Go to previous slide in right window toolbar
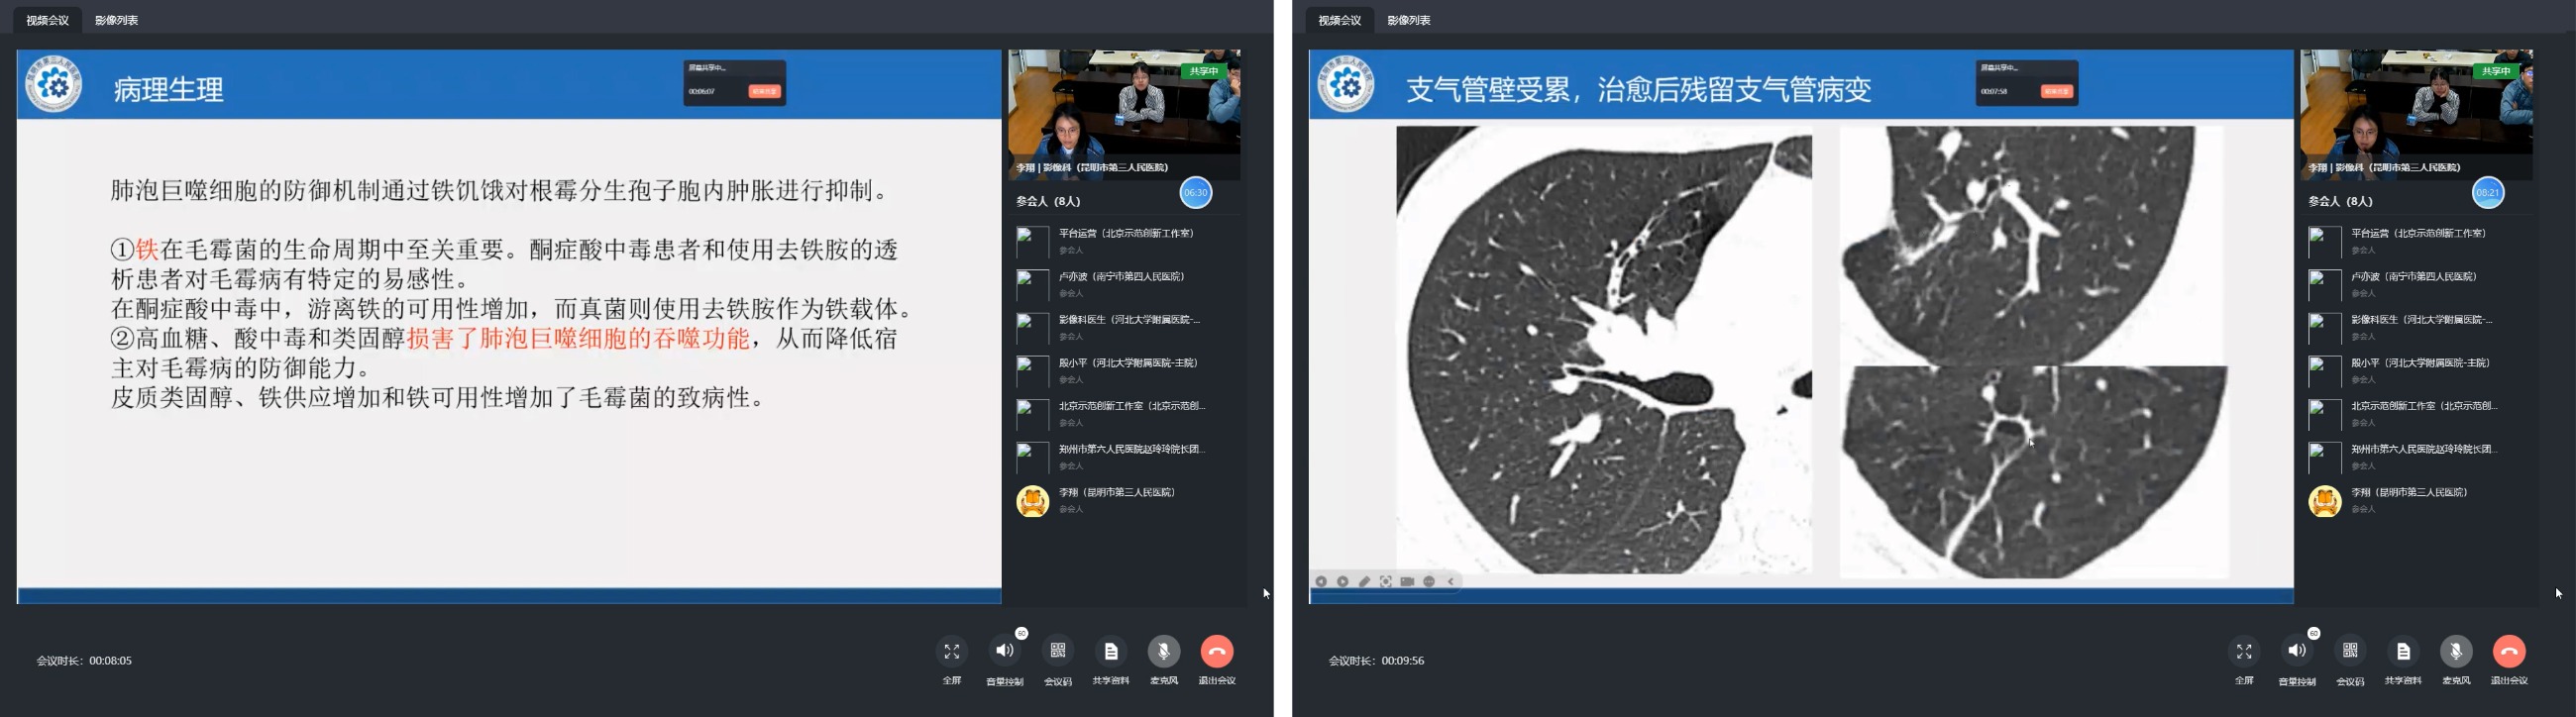The image size is (2576, 717). click(x=1321, y=581)
